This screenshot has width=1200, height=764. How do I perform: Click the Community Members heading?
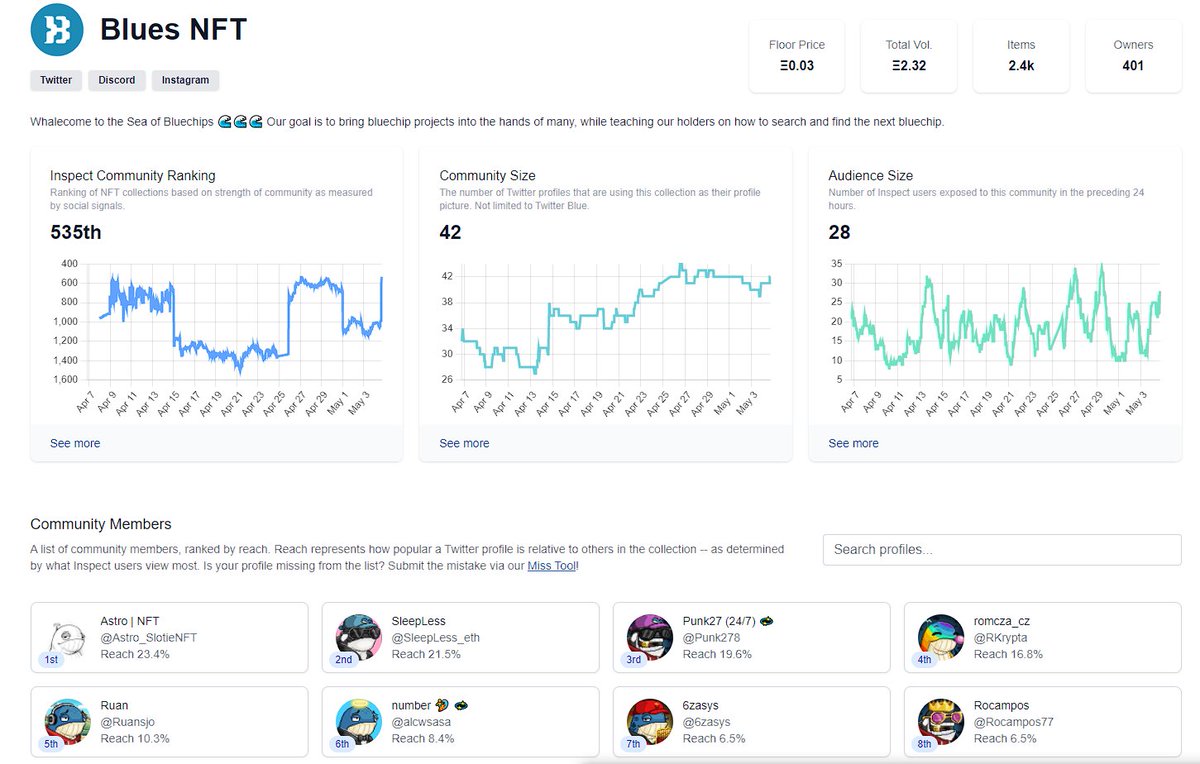point(101,524)
